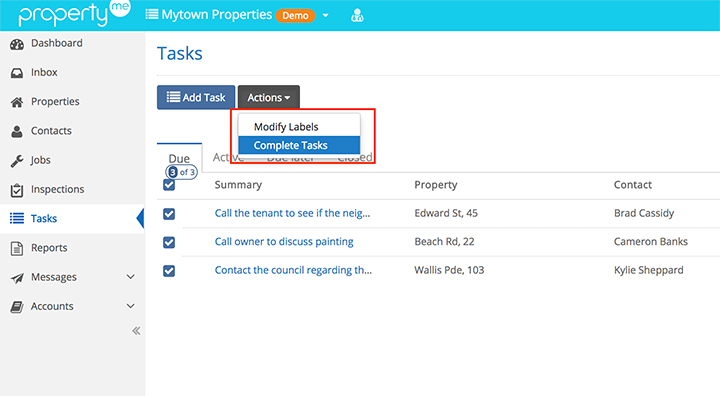Select the Tasks list icon in sidebar

(17, 219)
